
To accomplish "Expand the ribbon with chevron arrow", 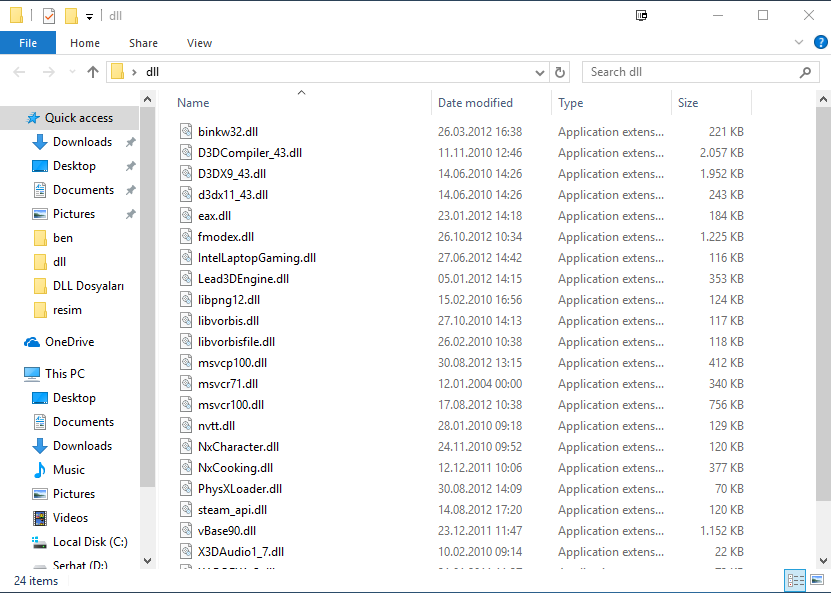I will pyautogui.click(x=798, y=43).
